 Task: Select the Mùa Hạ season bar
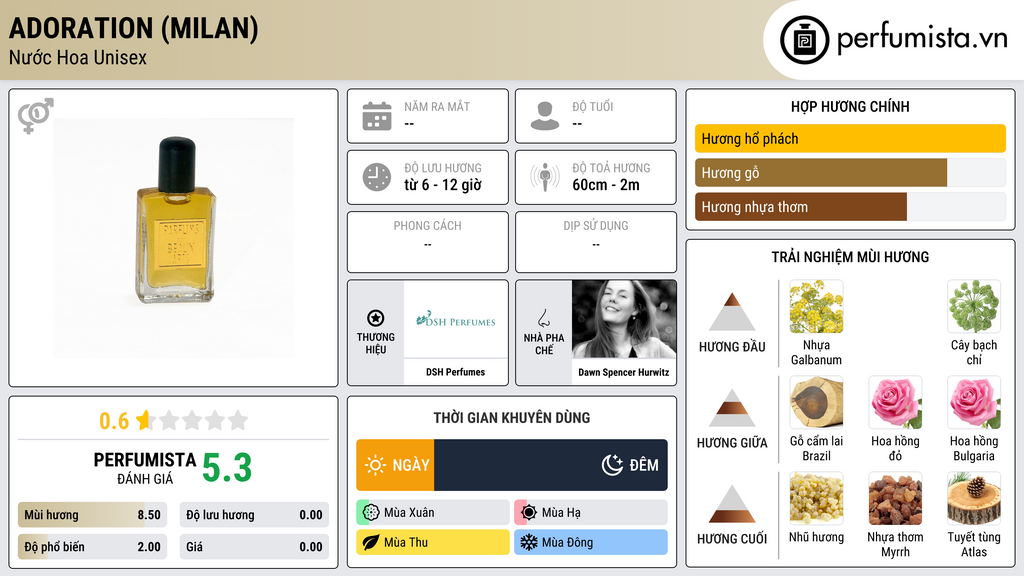coord(591,512)
